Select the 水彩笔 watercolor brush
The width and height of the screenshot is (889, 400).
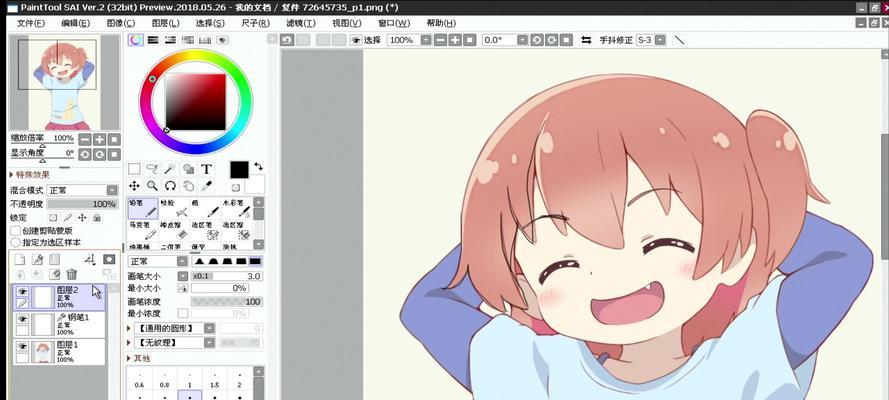pyautogui.click(x=236, y=208)
